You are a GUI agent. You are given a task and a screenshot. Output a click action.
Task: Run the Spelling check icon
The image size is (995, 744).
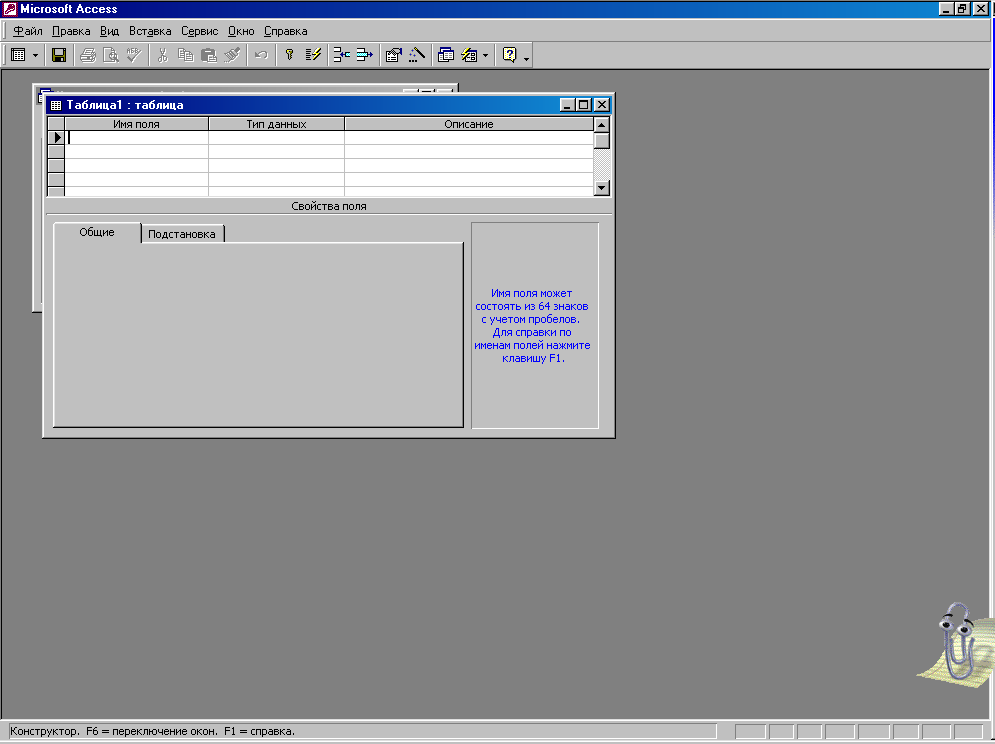(x=133, y=55)
